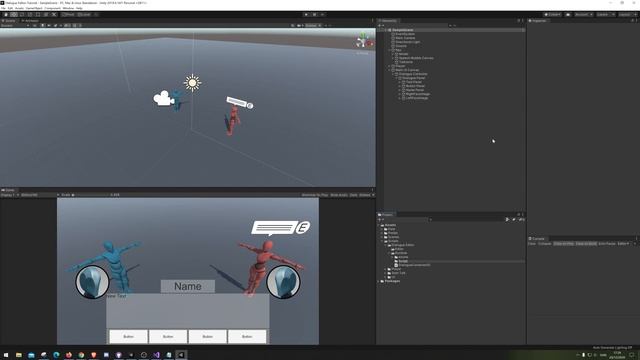Toggle Mute Audio in Game view

point(339,195)
